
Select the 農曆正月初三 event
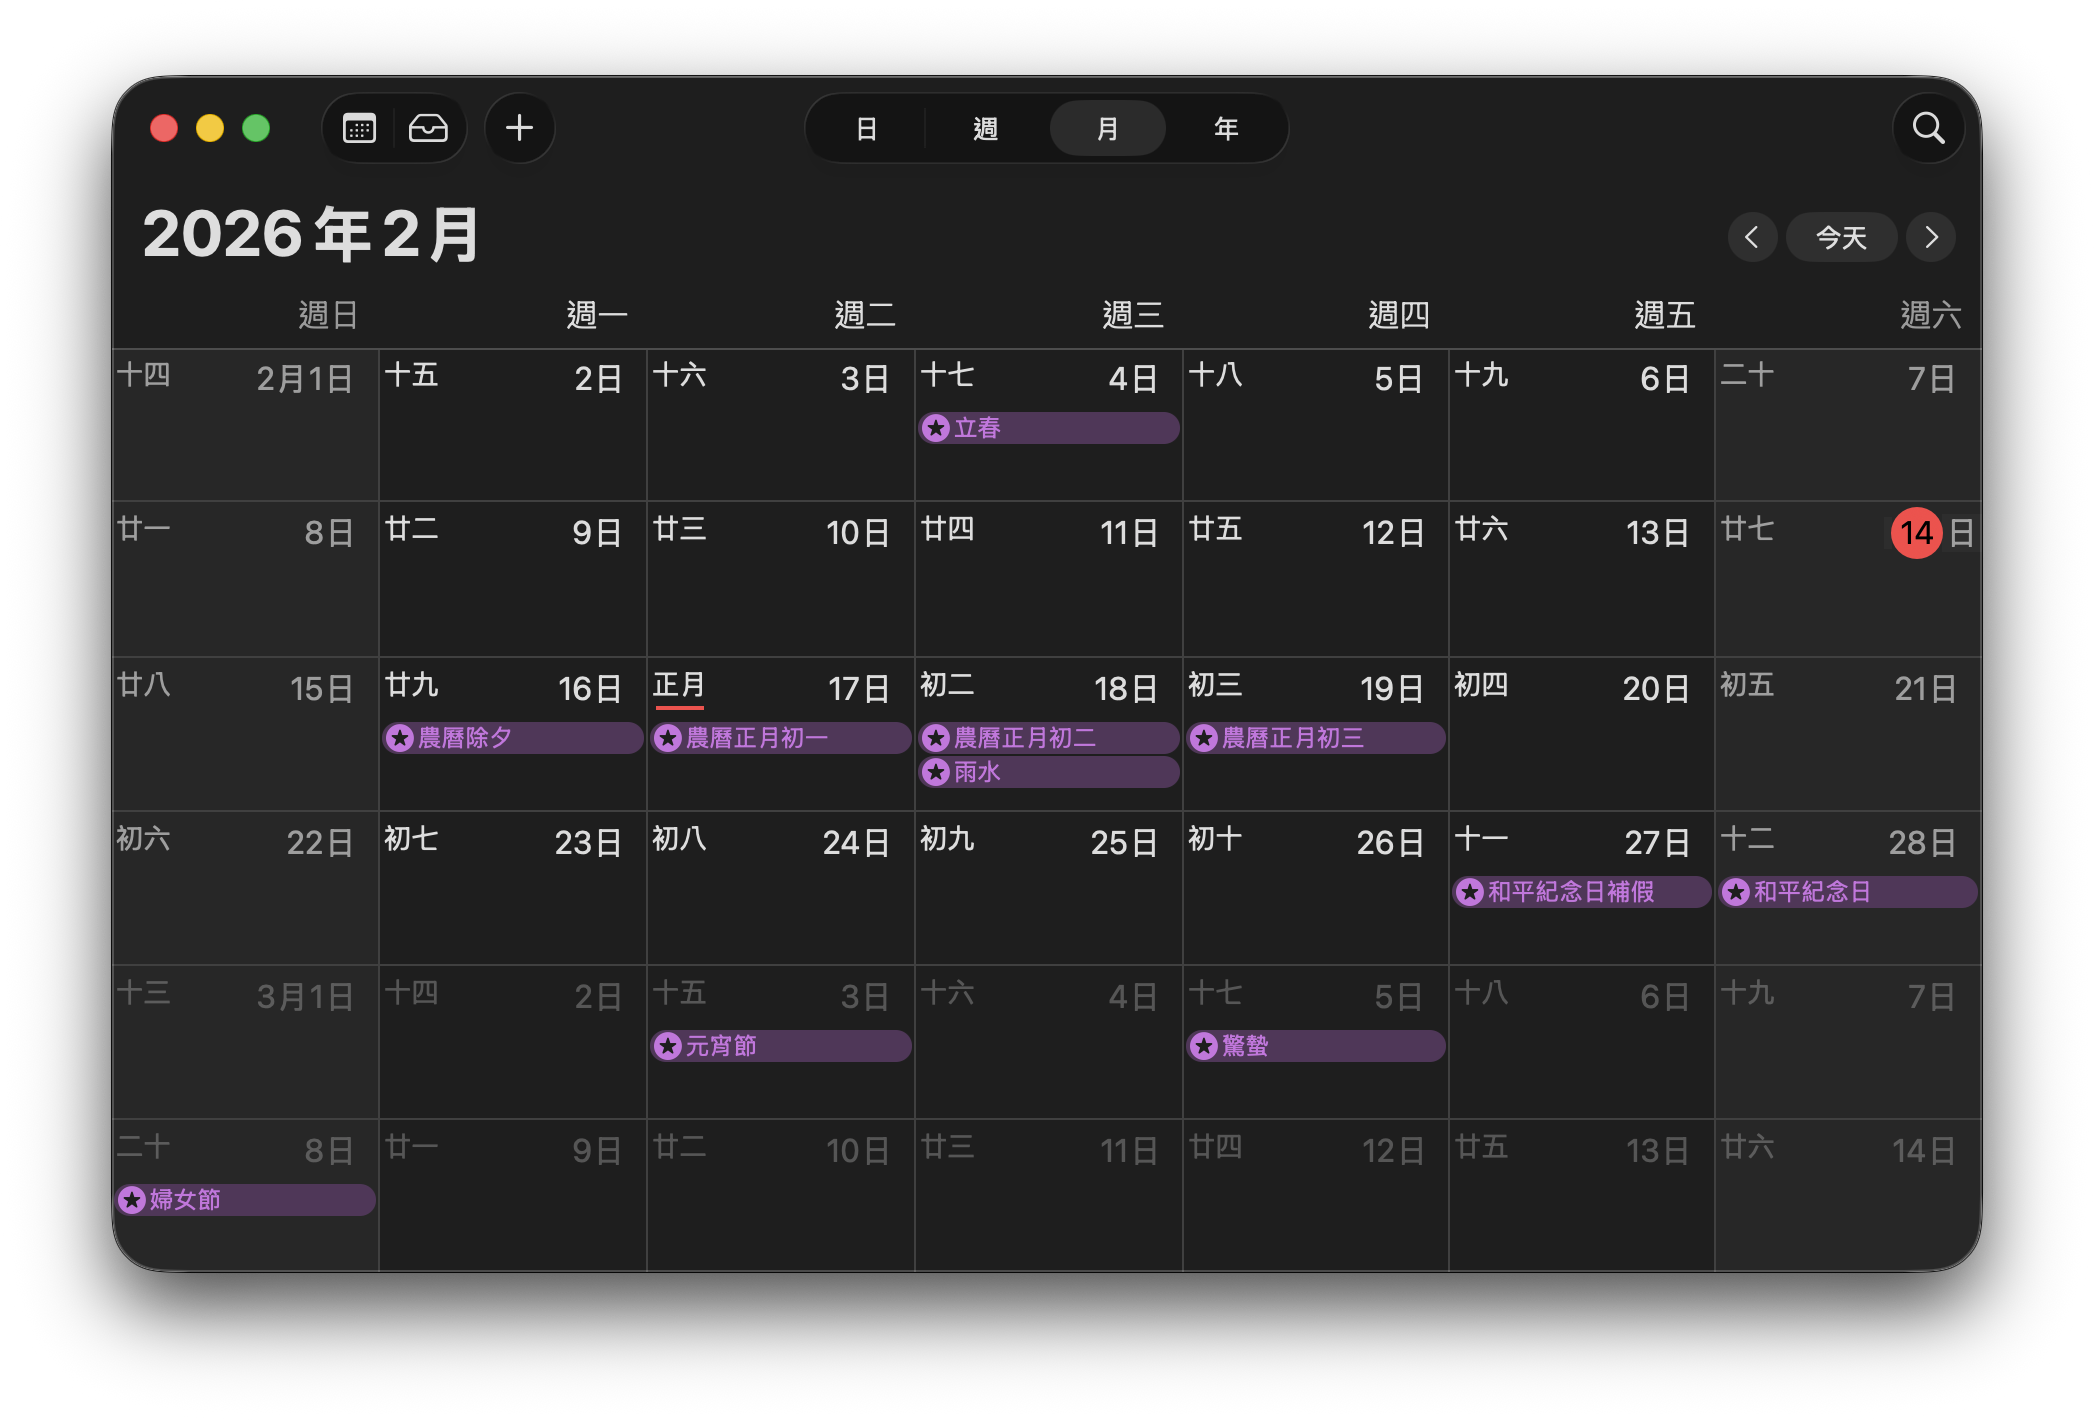pyautogui.click(x=1315, y=738)
